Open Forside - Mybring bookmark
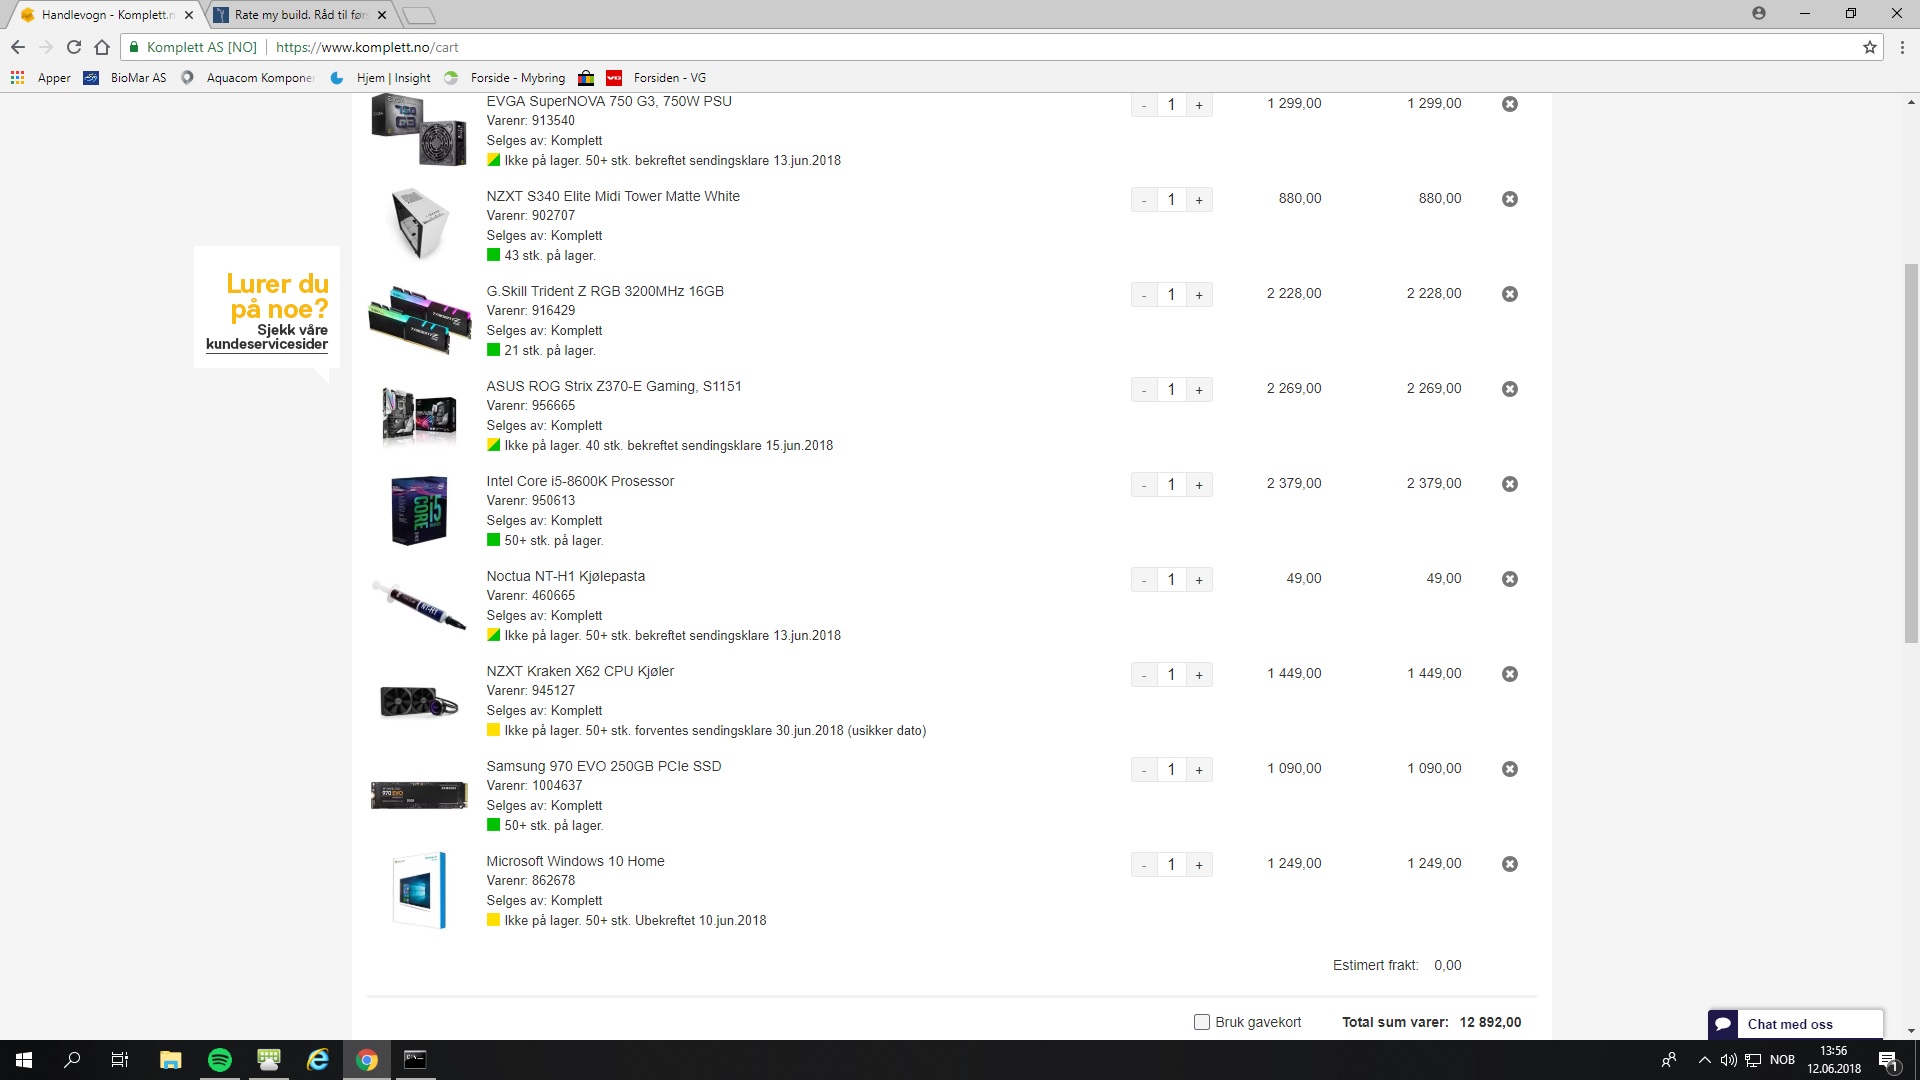 pos(505,78)
